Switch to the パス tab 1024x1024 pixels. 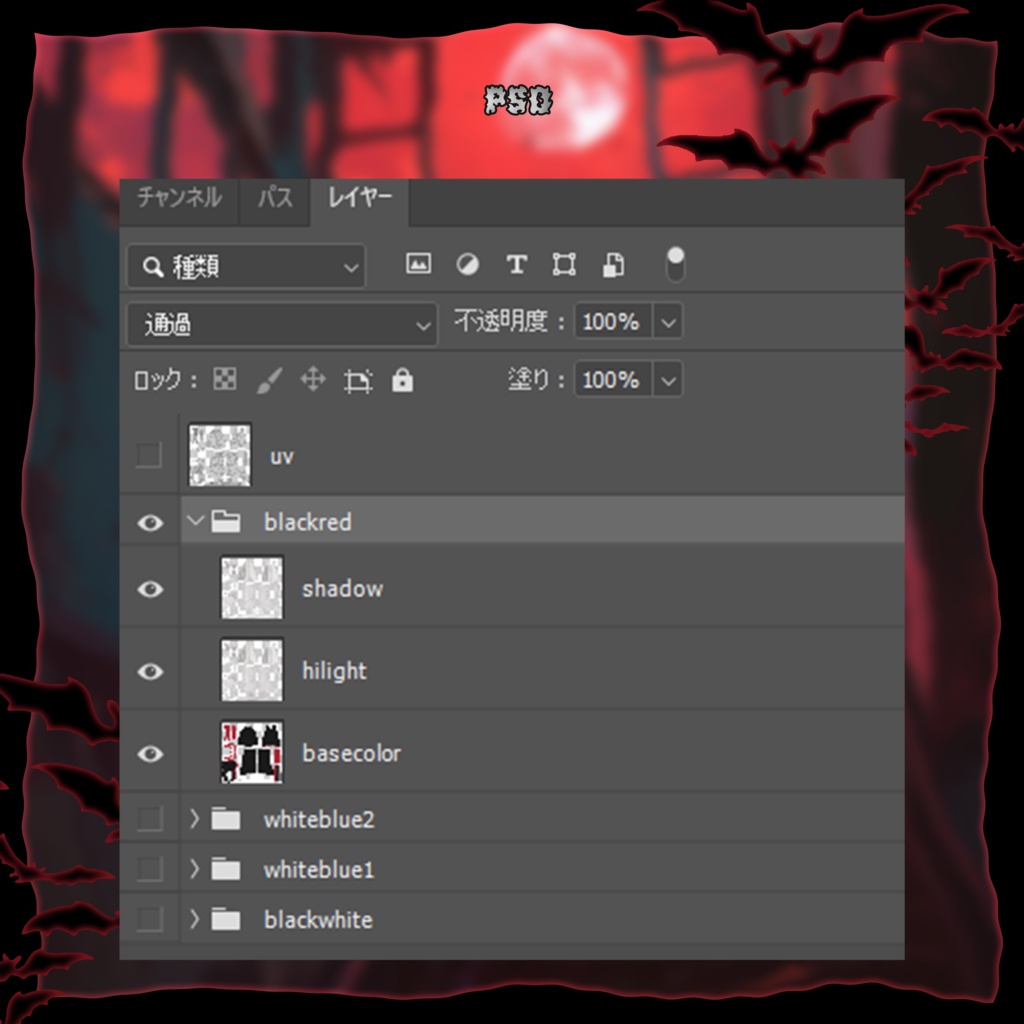pos(275,197)
